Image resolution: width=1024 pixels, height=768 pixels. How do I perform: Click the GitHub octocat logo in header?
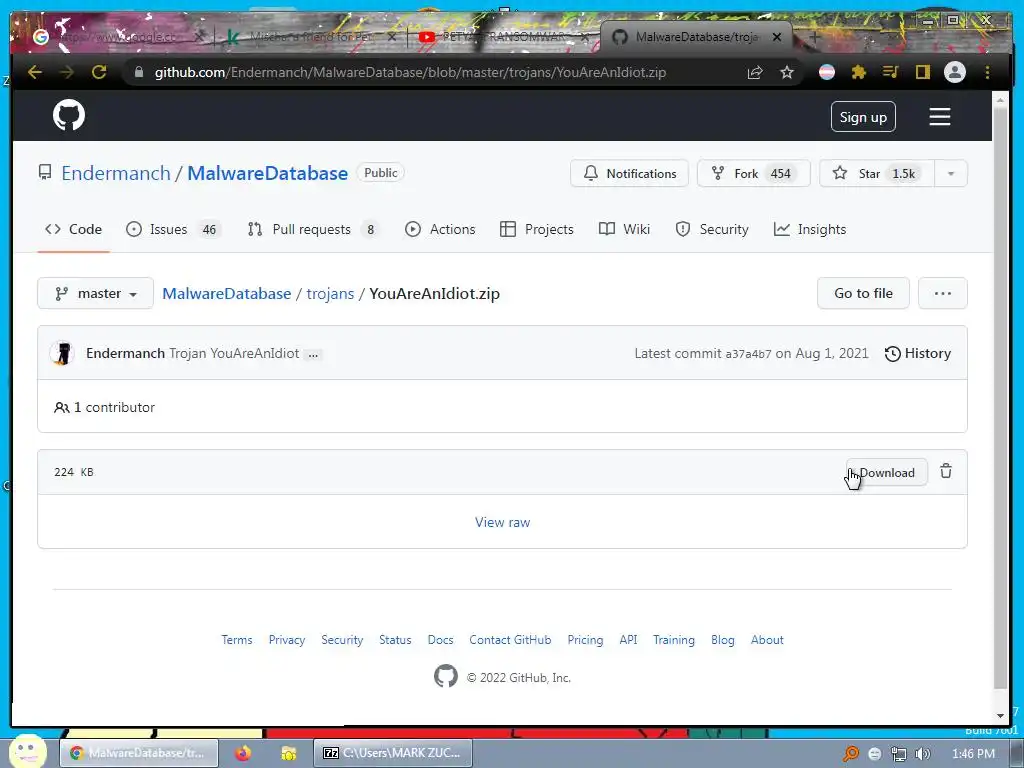(x=69, y=116)
